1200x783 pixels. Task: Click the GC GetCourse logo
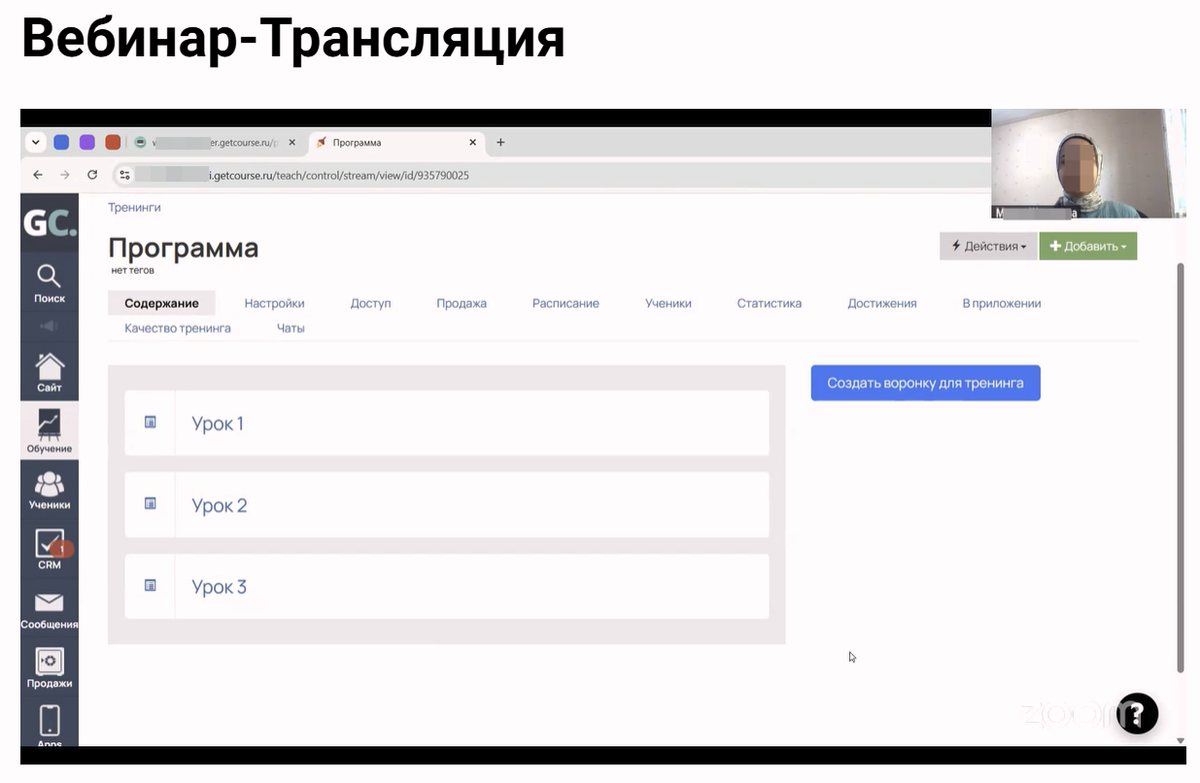click(49, 223)
